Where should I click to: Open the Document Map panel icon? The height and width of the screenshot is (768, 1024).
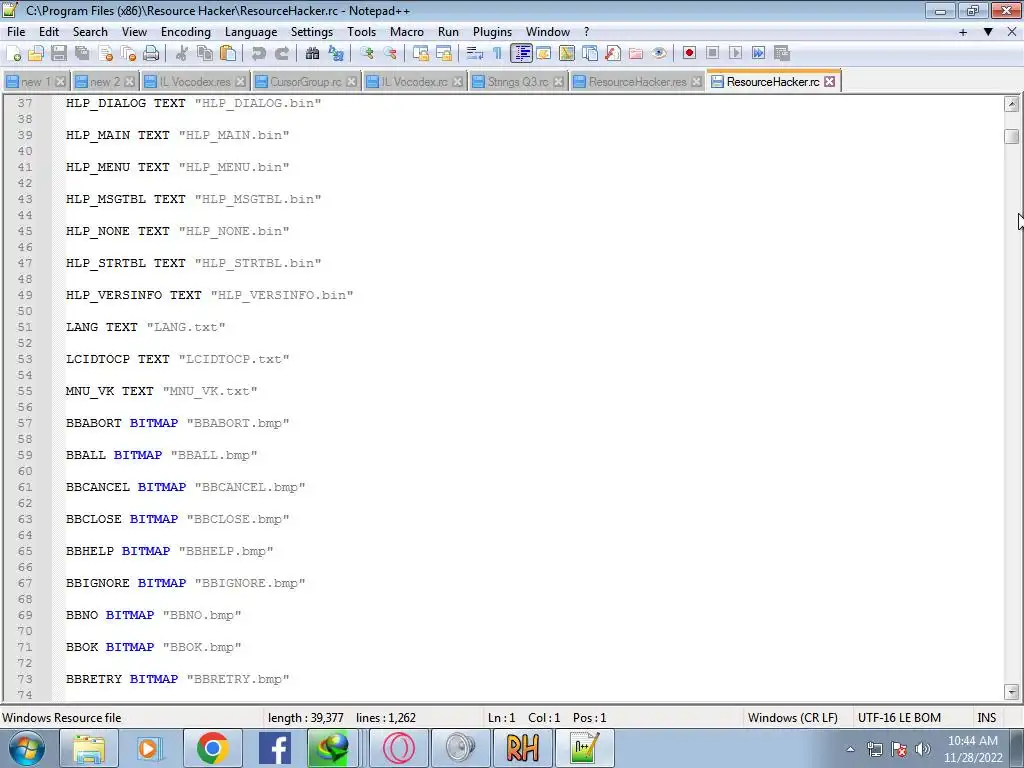[x=567, y=54]
